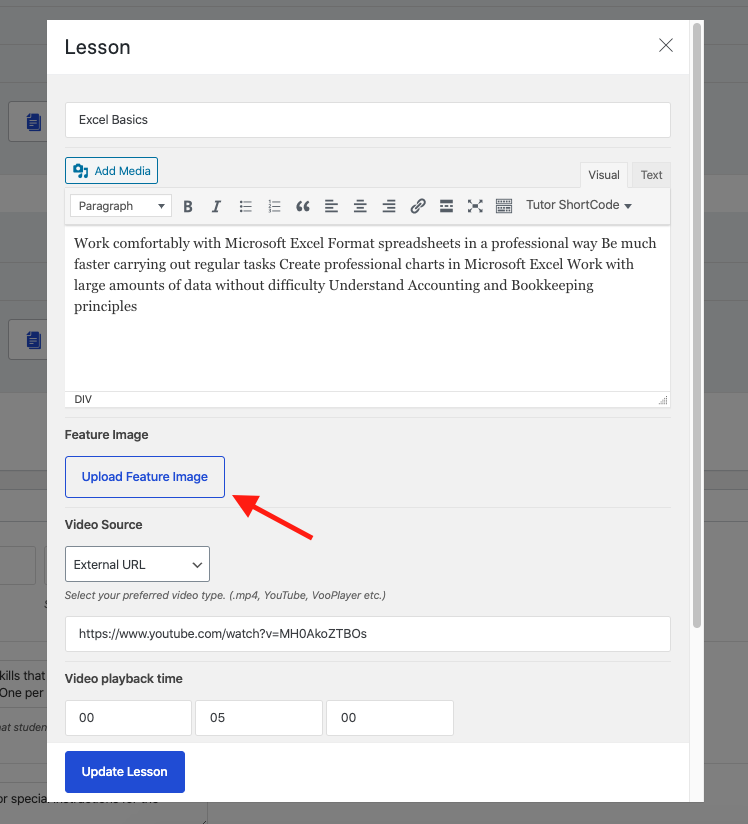Viewport: 748px width, 824px height.
Task: Click Upload Feature Image button
Action: click(x=145, y=477)
